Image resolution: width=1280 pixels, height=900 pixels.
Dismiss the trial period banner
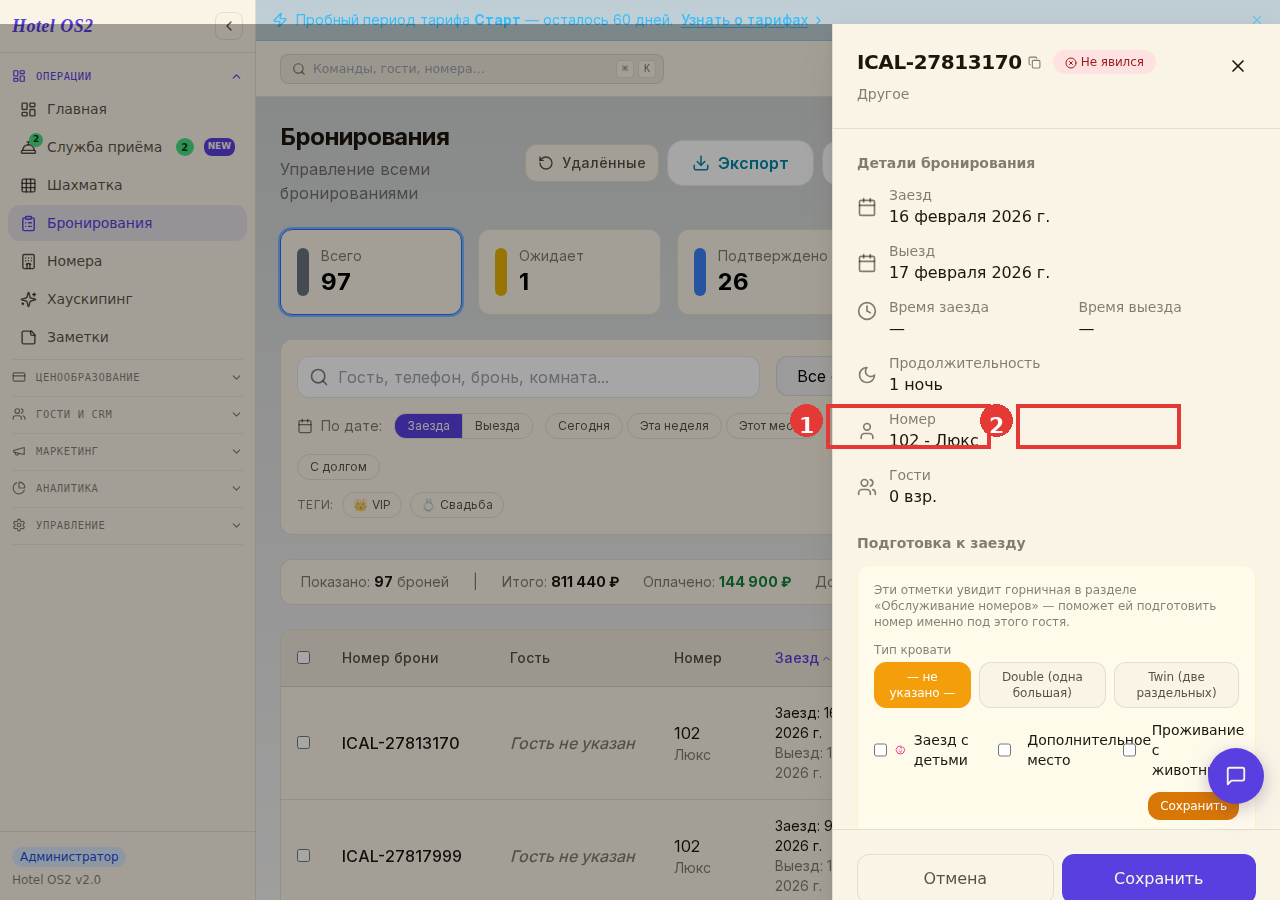pyautogui.click(x=1257, y=20)
